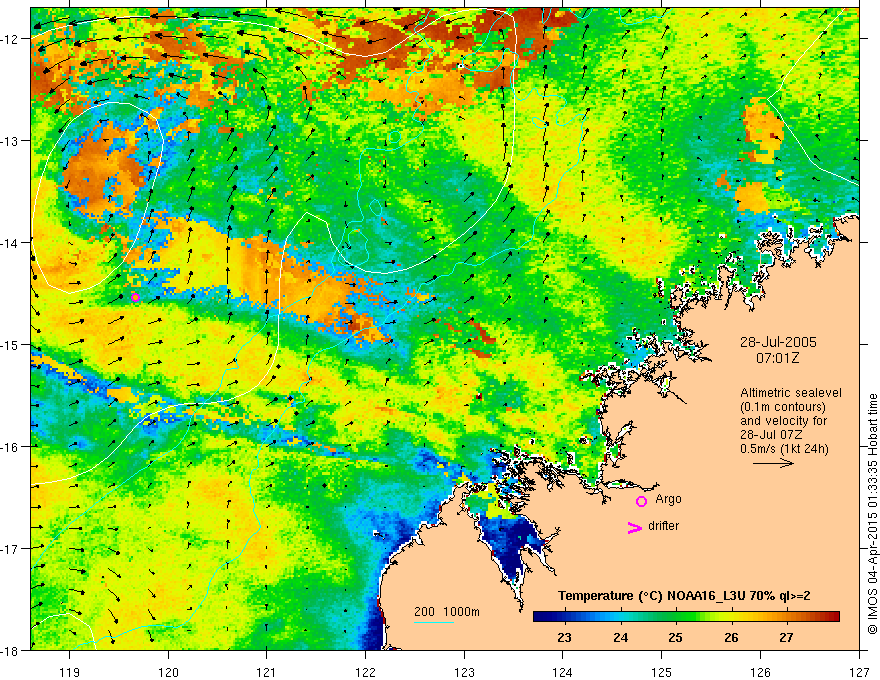
Task: Click the 26 value on the temperature scale
Action: [x=731, y=637]
